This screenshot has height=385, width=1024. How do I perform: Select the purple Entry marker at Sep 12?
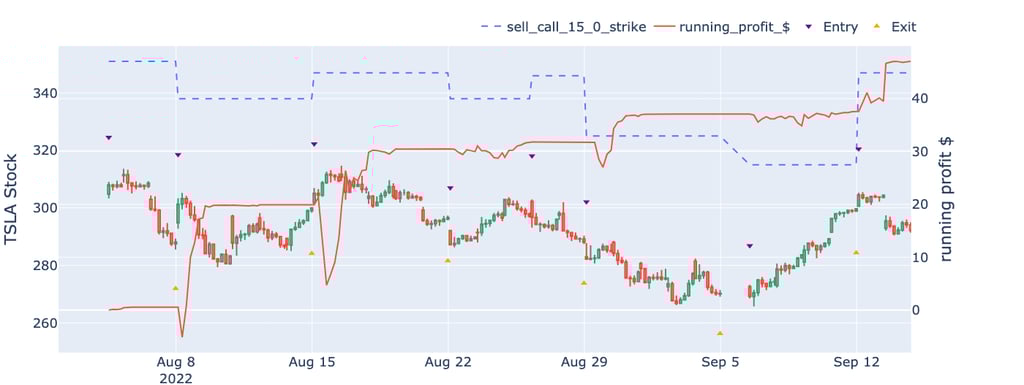tap(859, 149)
